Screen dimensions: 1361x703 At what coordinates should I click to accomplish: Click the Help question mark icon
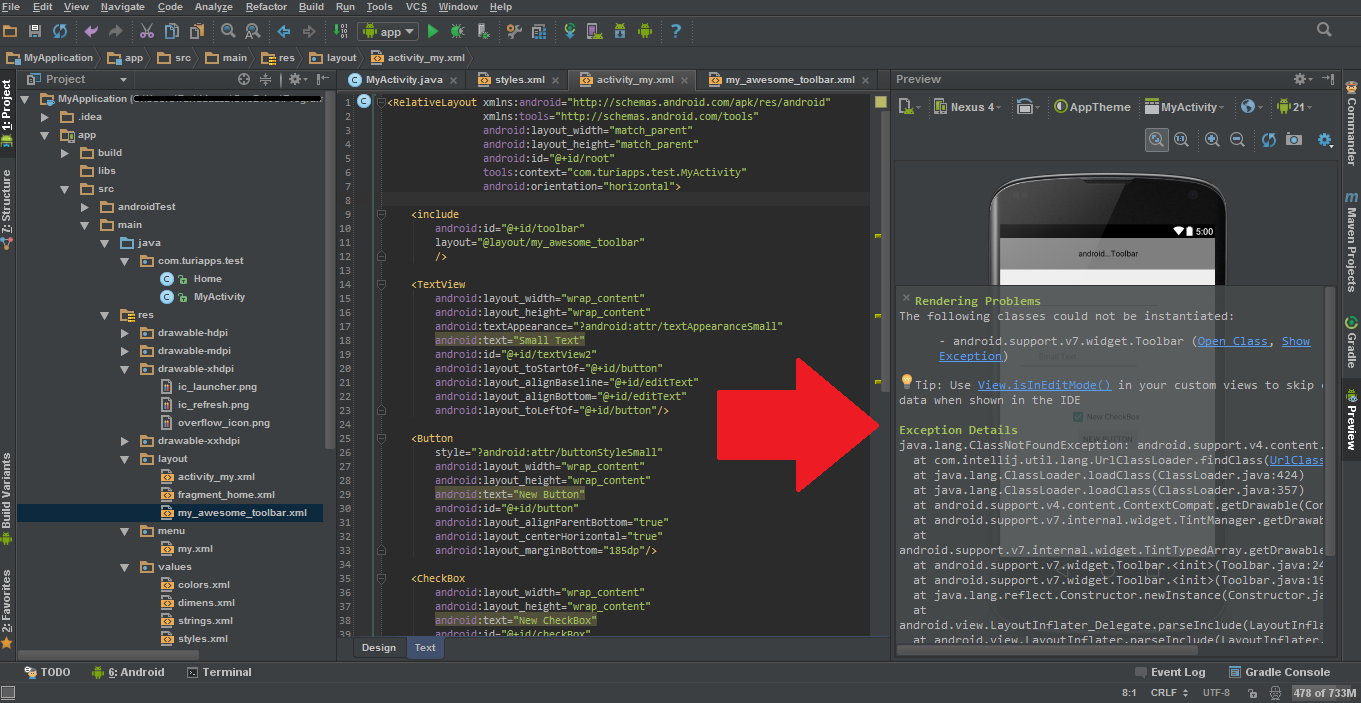(x=676, y=32)
